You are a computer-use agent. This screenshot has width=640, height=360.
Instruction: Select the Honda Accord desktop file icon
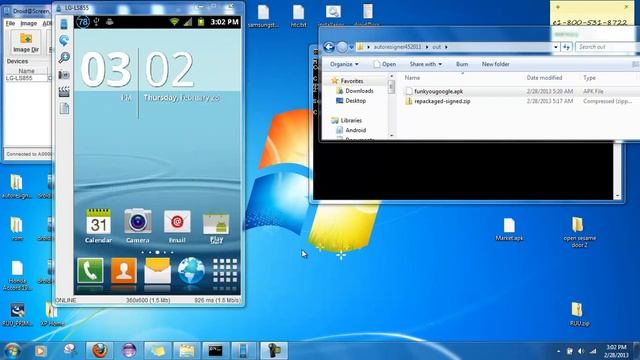17,276
